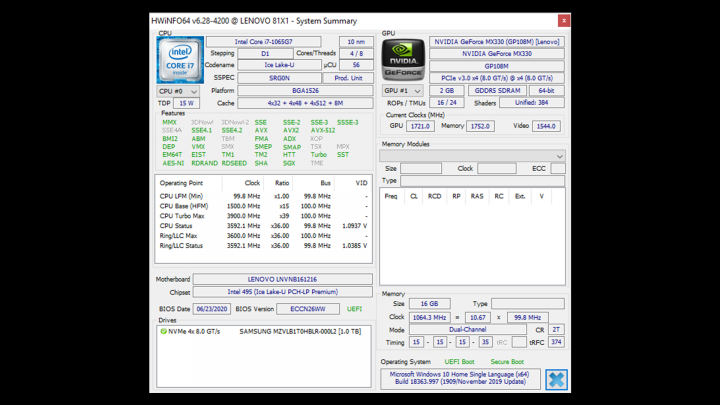The image size is (720, 405).
Task: Click the Operating Point column header
Action: pyautogui.click(x=182, y=183)
